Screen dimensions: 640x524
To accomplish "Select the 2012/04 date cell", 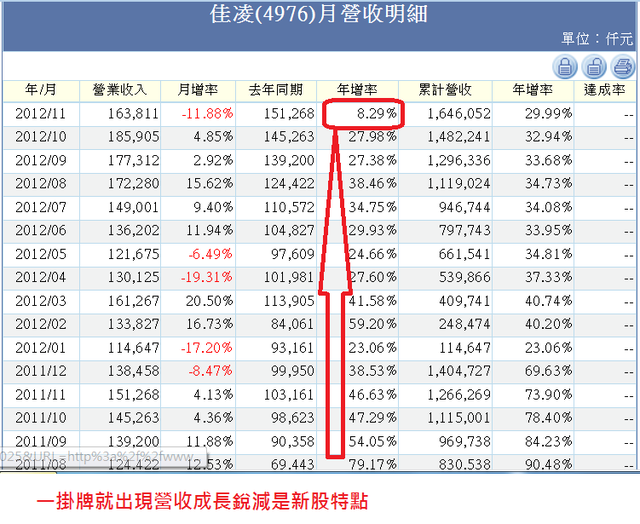I will point(41,278).
